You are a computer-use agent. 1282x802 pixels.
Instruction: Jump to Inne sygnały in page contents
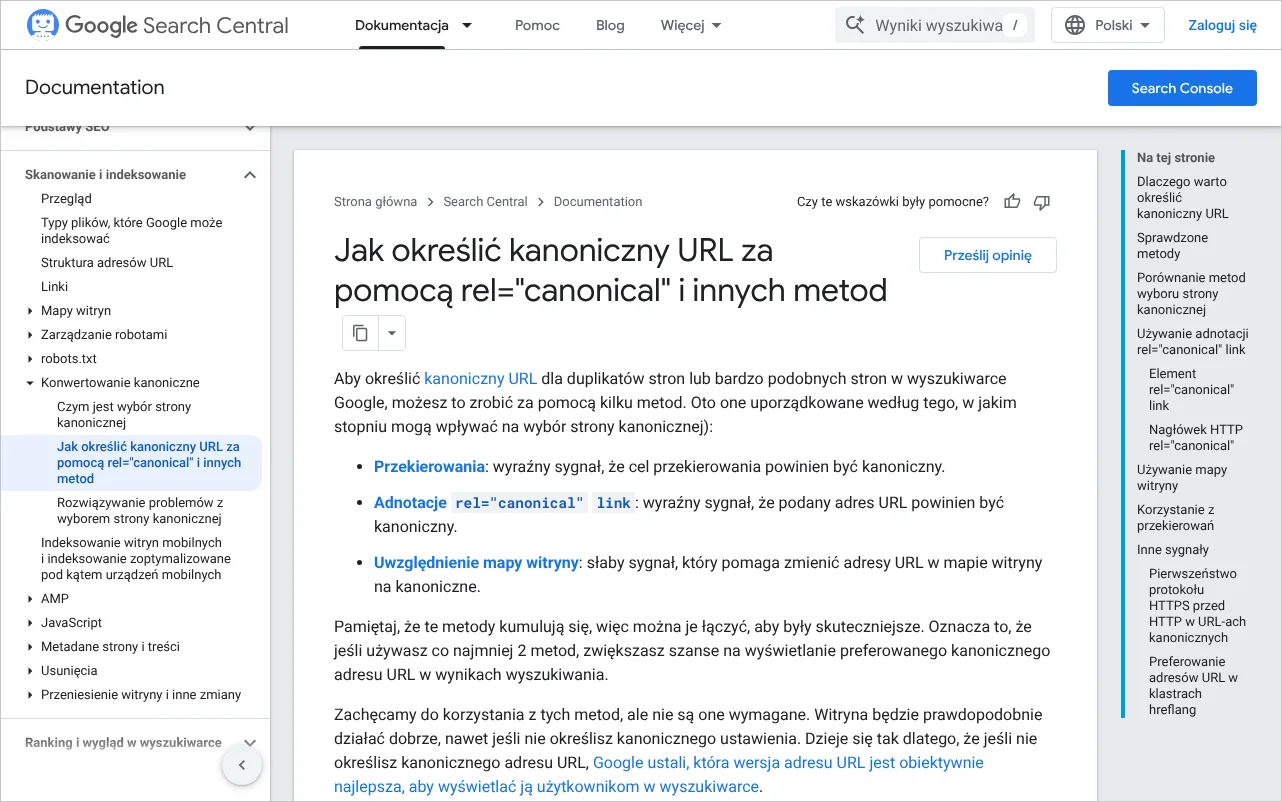(1172, 550)
